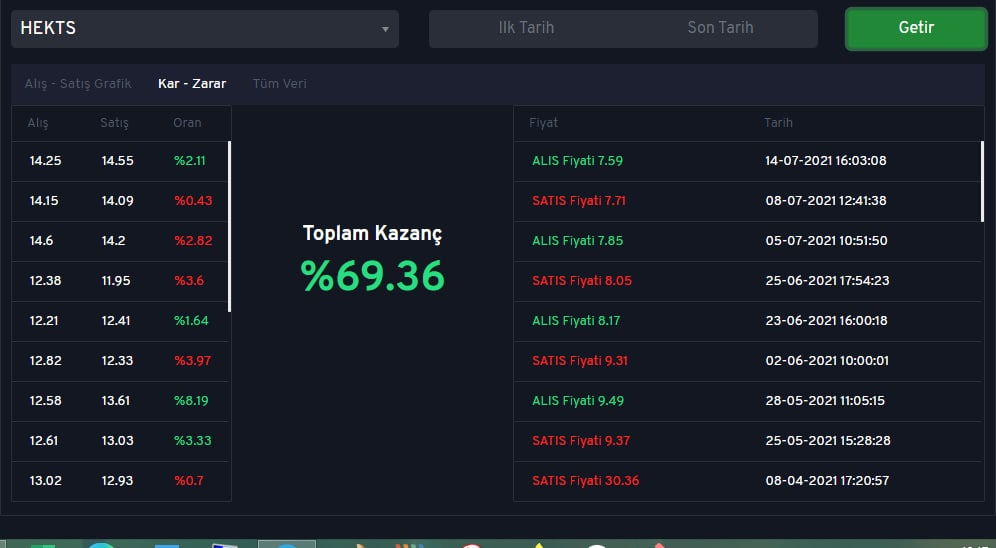This screenshot has width=996, height=548.
Task: Open the HEKTS stock dropdown
Action: 205,29
